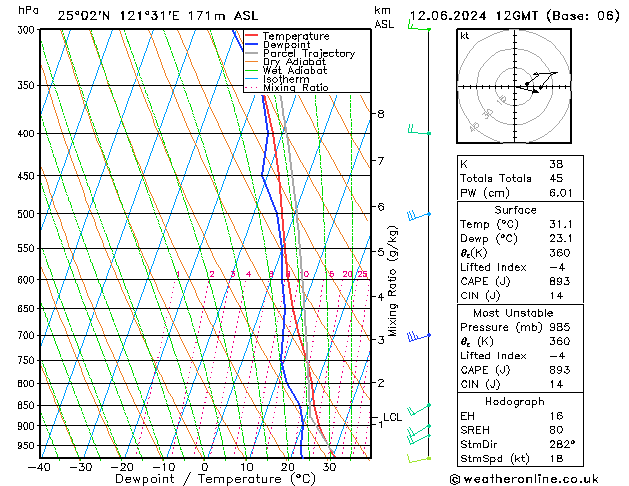The image size is (629, 486).
Task: Click the Mixing Ratio (g/kg) axis title
Action: [x=392, y=281]
